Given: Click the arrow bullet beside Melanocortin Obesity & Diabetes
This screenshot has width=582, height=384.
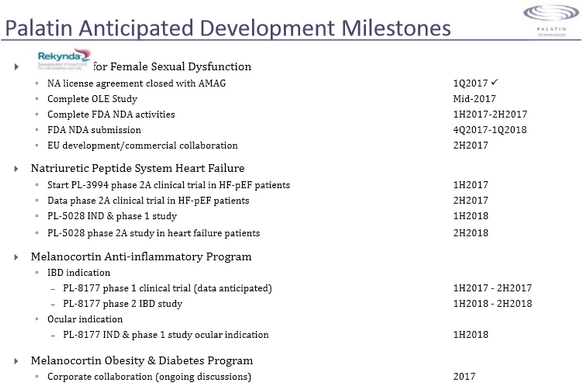Looking at the screenshot, I should click(x=16, y=361).
